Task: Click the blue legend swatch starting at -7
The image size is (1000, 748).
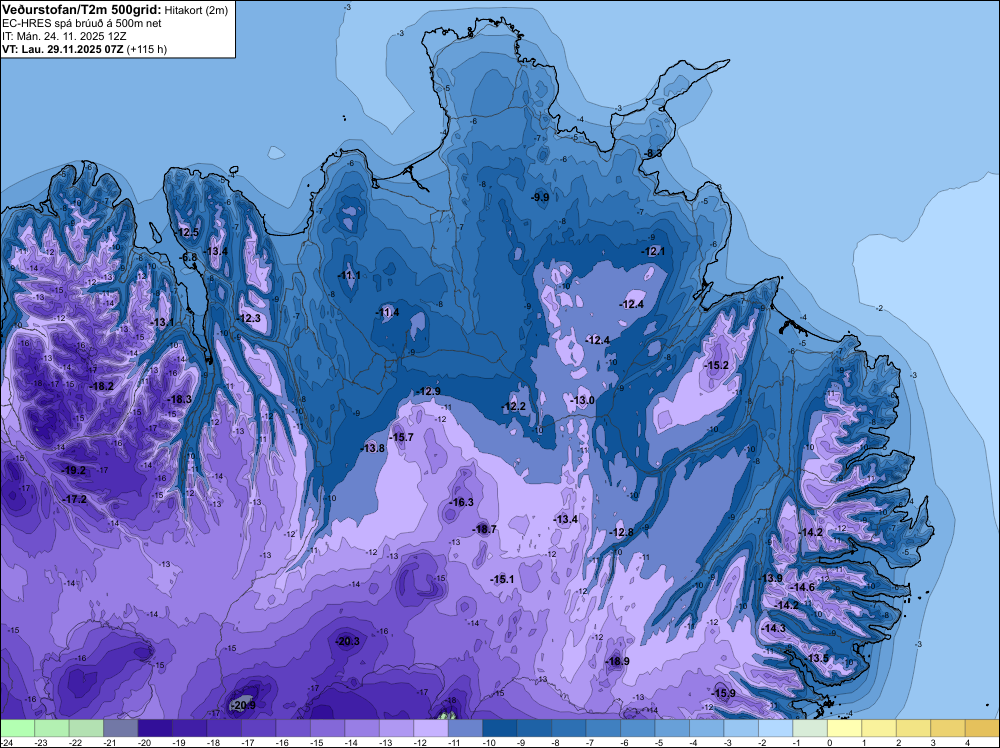Action: tap(603, 728)
